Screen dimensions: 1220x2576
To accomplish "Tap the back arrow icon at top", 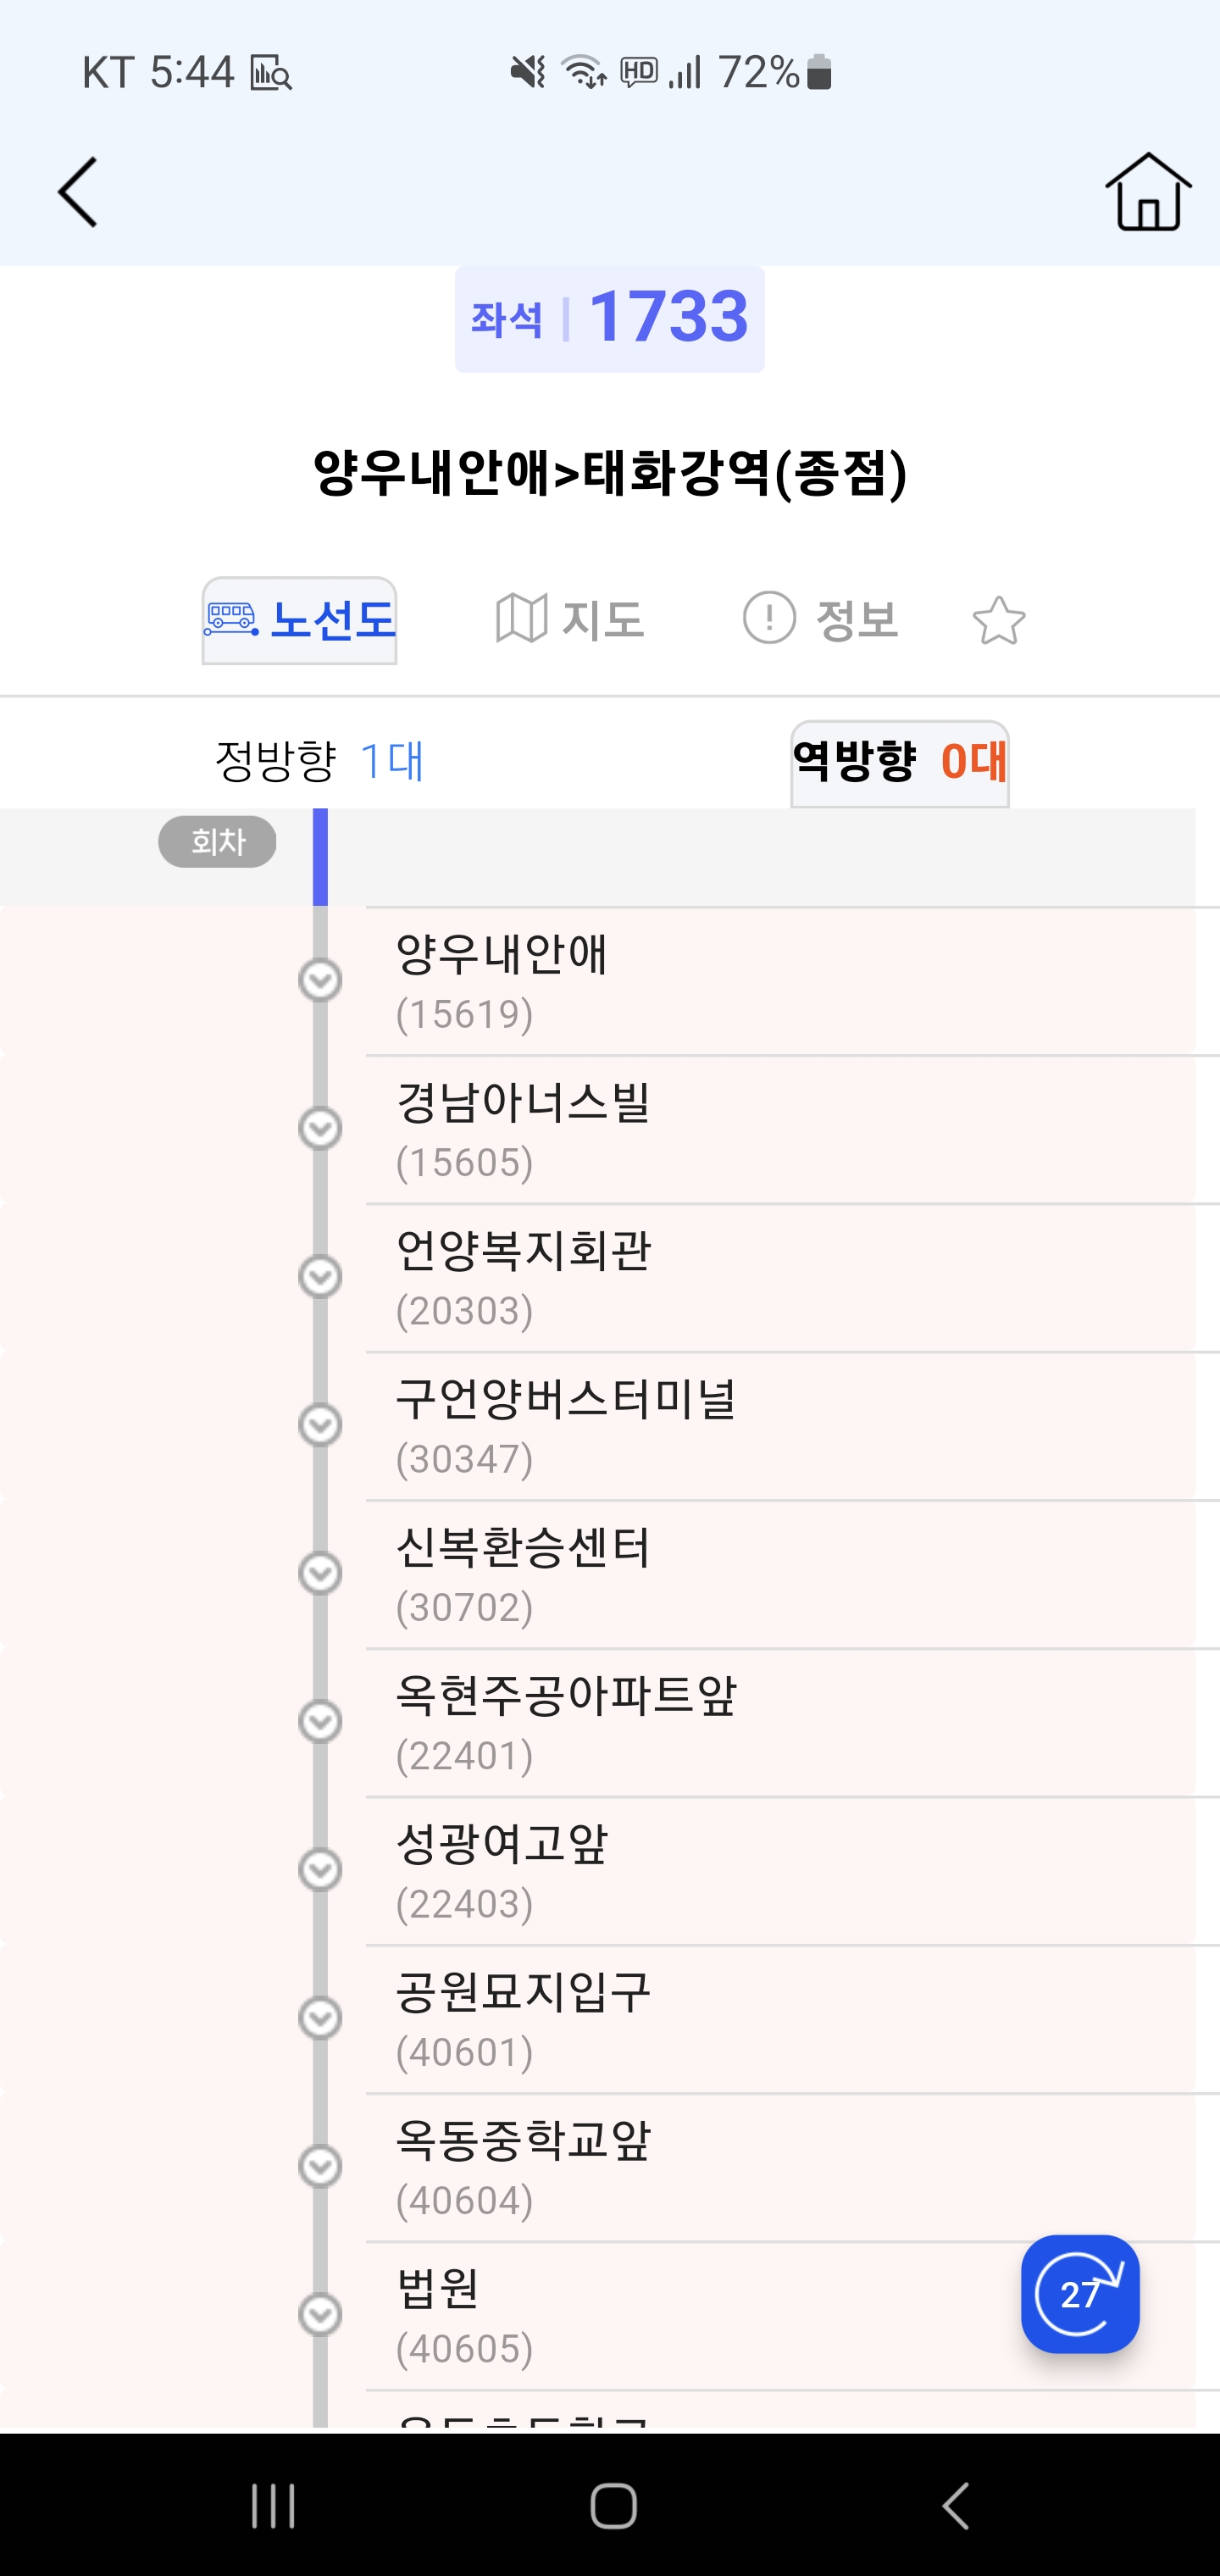I will tap(78, 192).
